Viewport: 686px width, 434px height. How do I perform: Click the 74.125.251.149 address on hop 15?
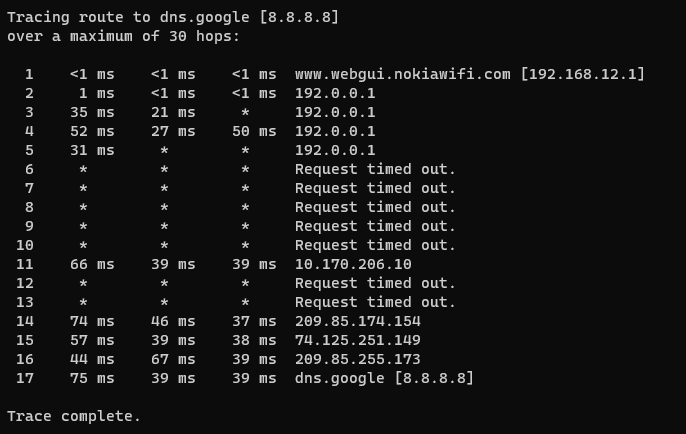tap(358, 340)
